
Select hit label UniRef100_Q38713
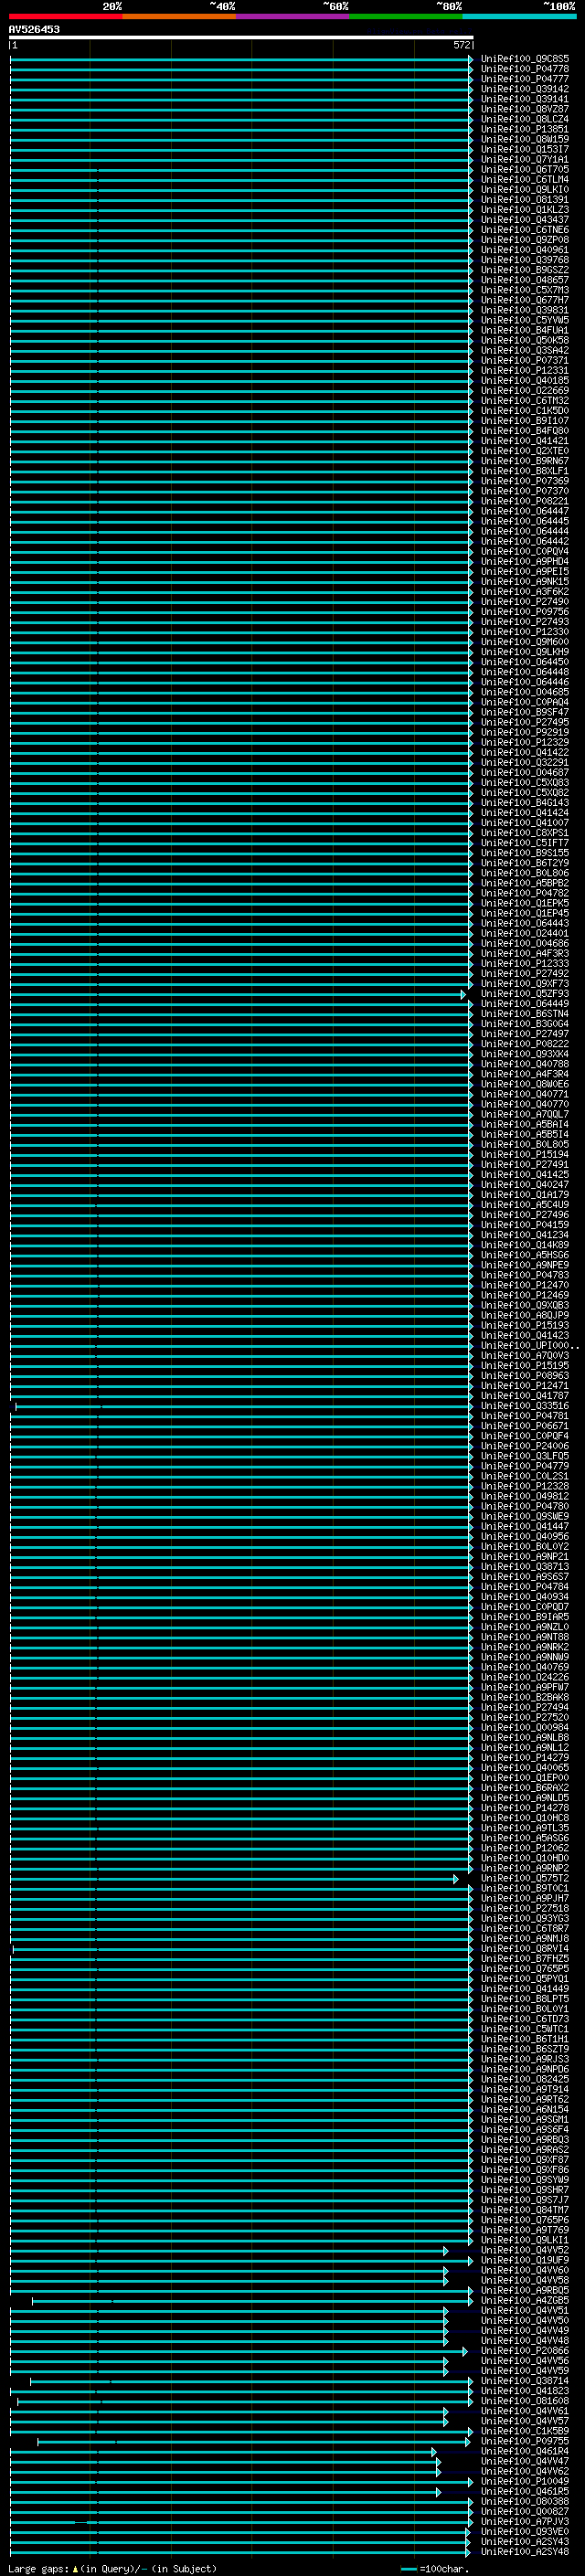tap(525, 1566)
